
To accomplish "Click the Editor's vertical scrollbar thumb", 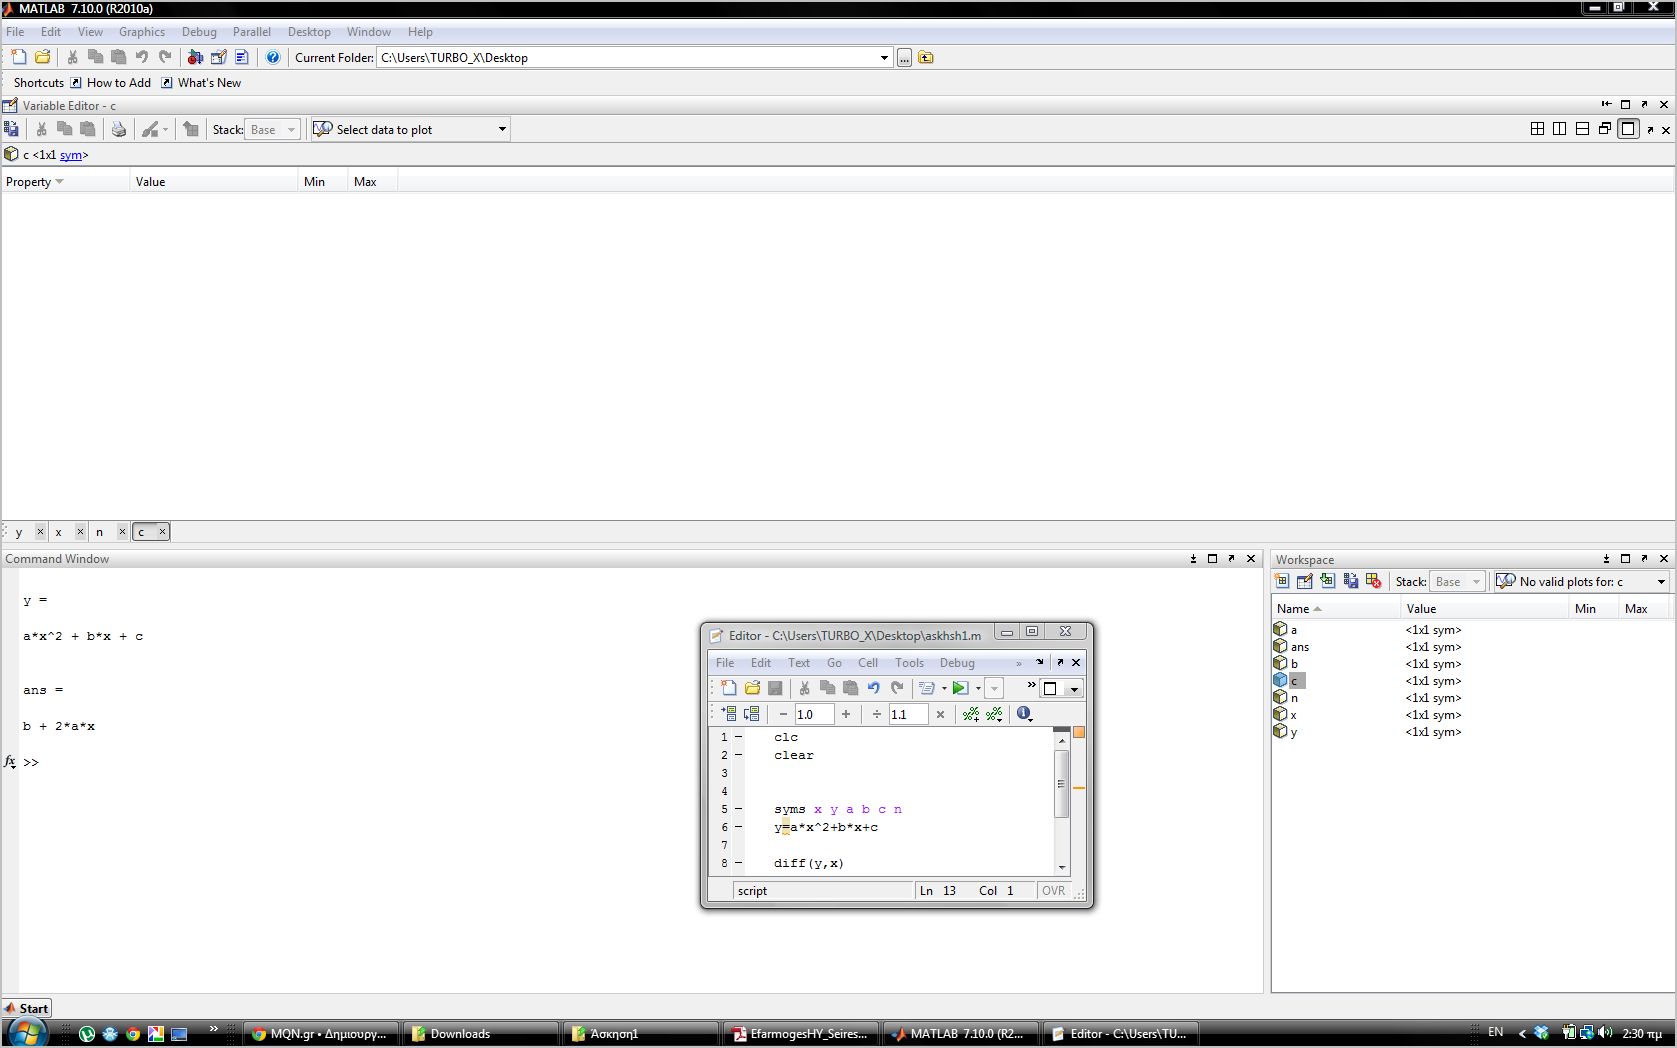I will pos(1061,783).
